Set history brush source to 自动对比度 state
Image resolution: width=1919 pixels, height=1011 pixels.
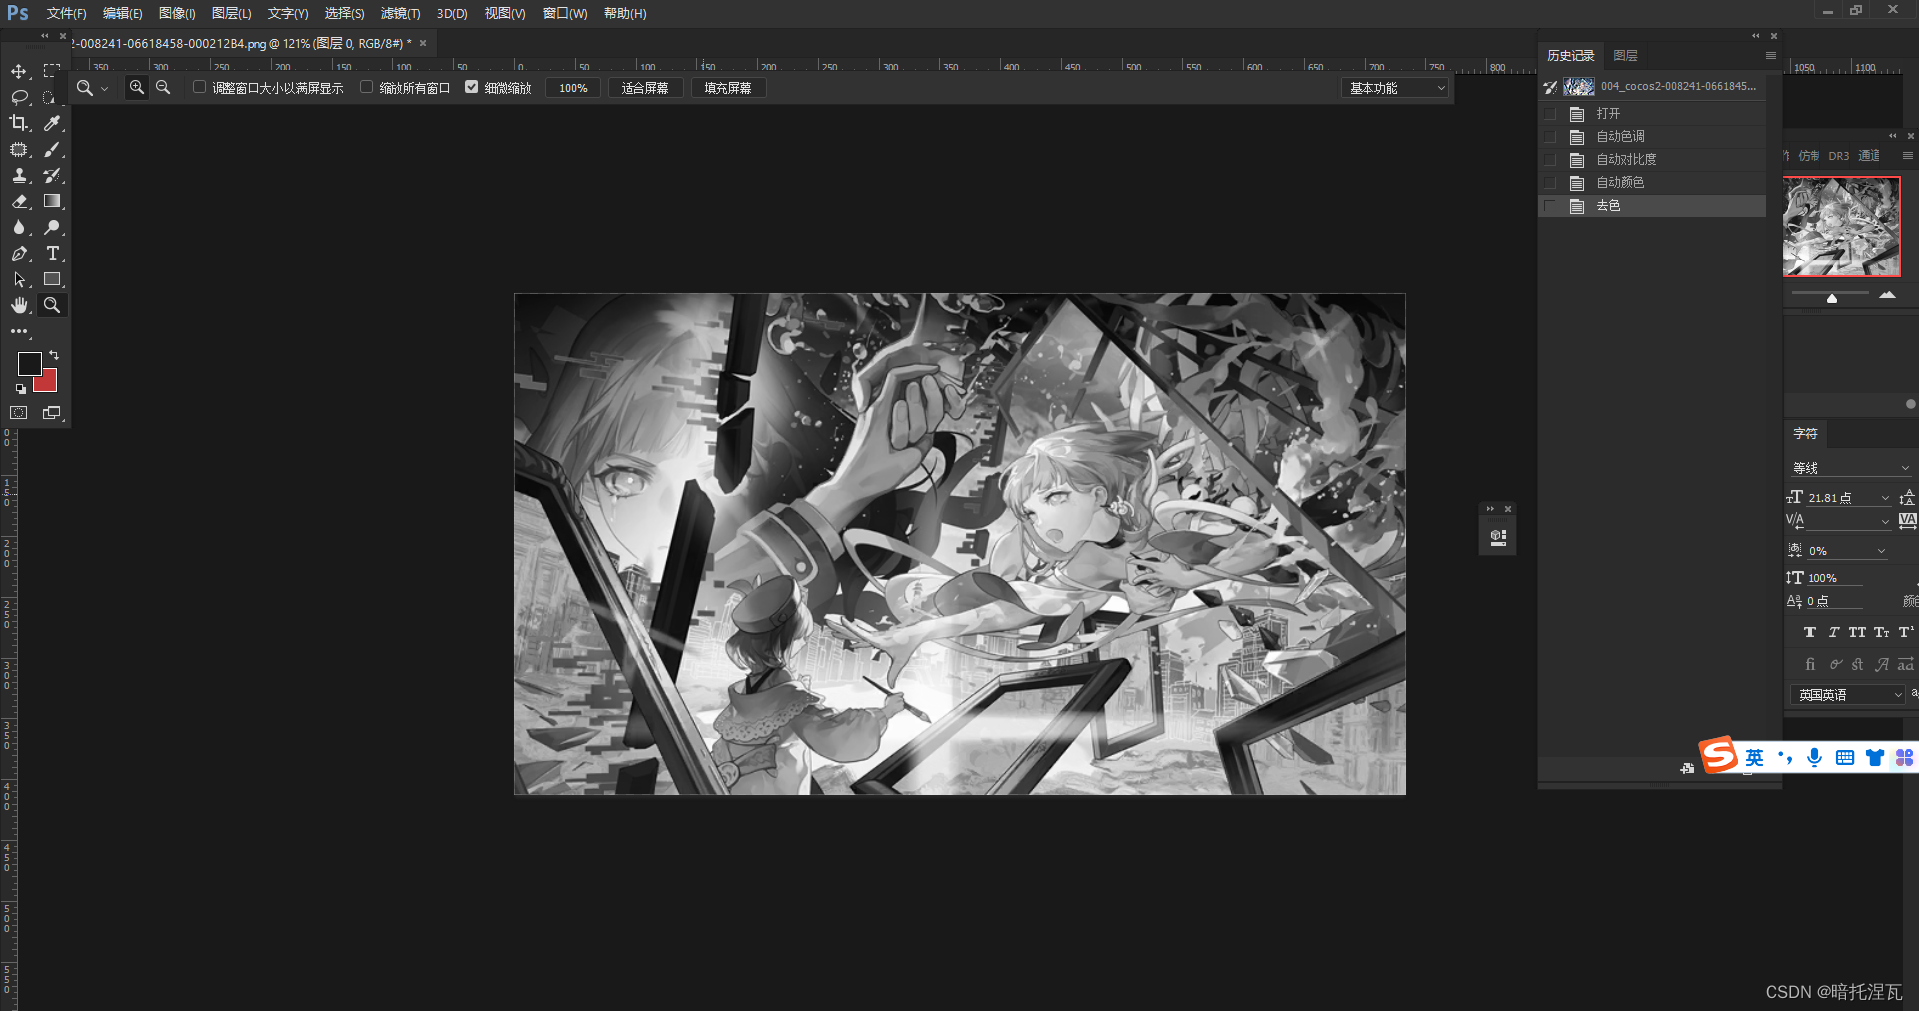pos(1550,160)
